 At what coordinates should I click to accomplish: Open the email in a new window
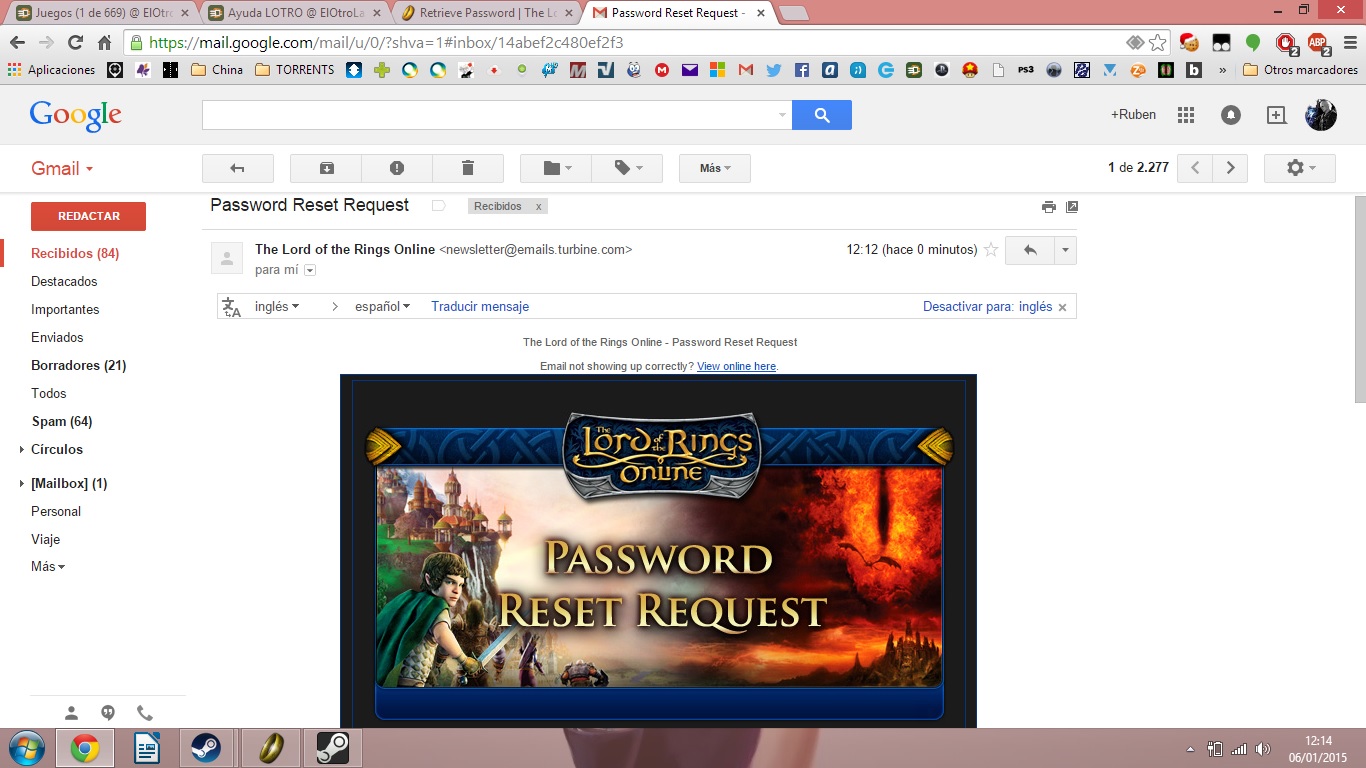coord(1072,207)
